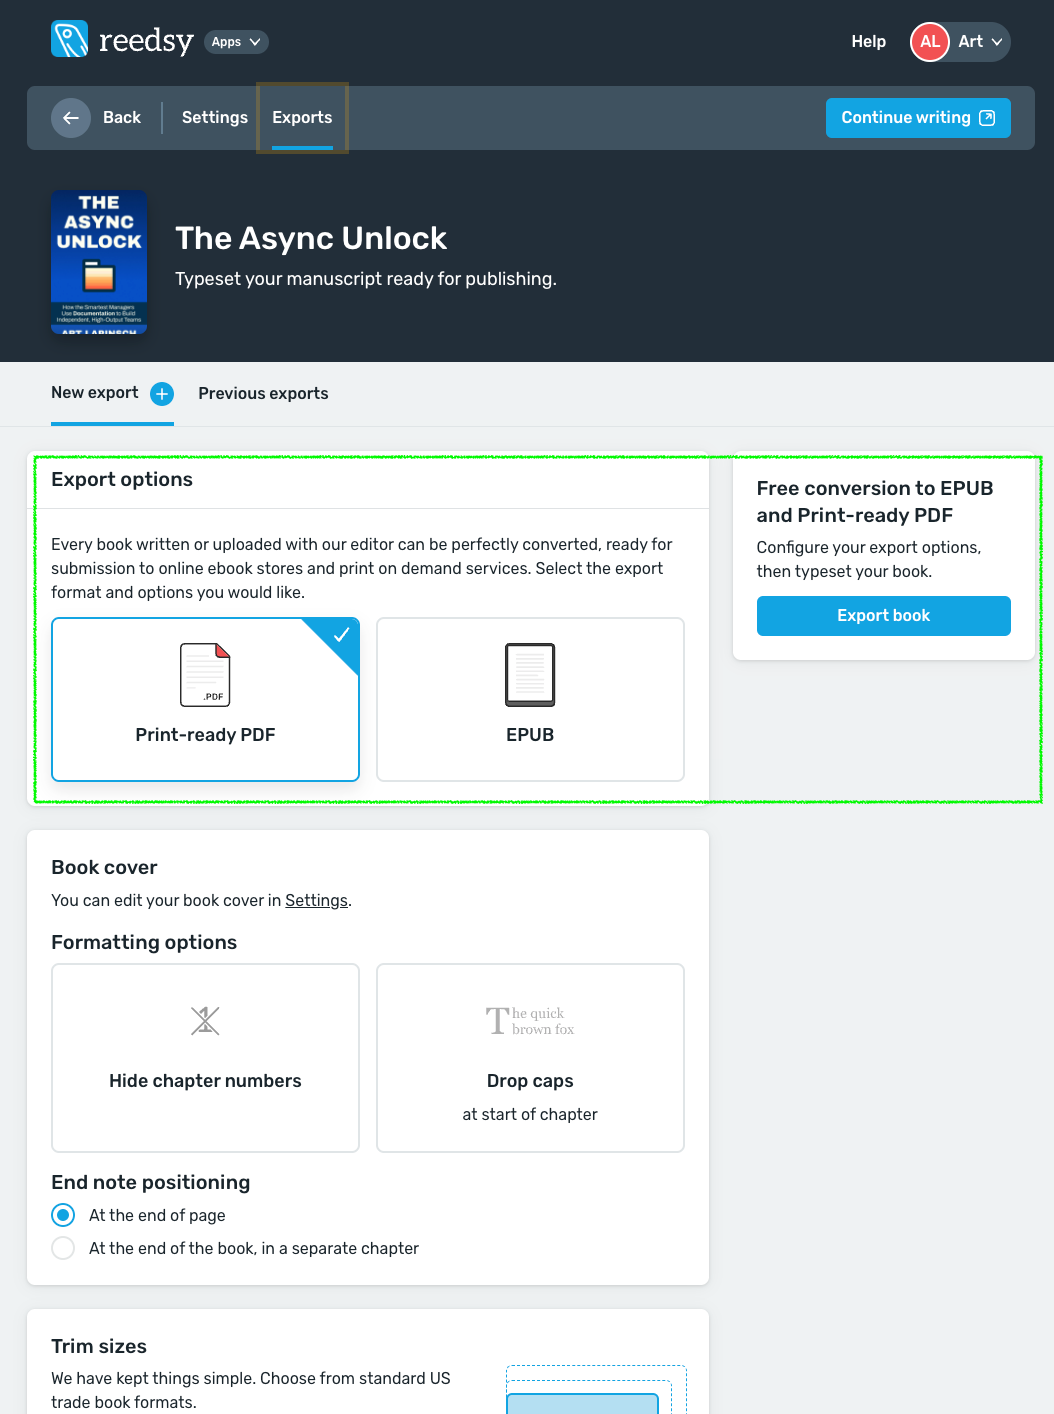Click the Back label text
The width and height of the screenshot is (1054, 1414).
click(122, 118)
